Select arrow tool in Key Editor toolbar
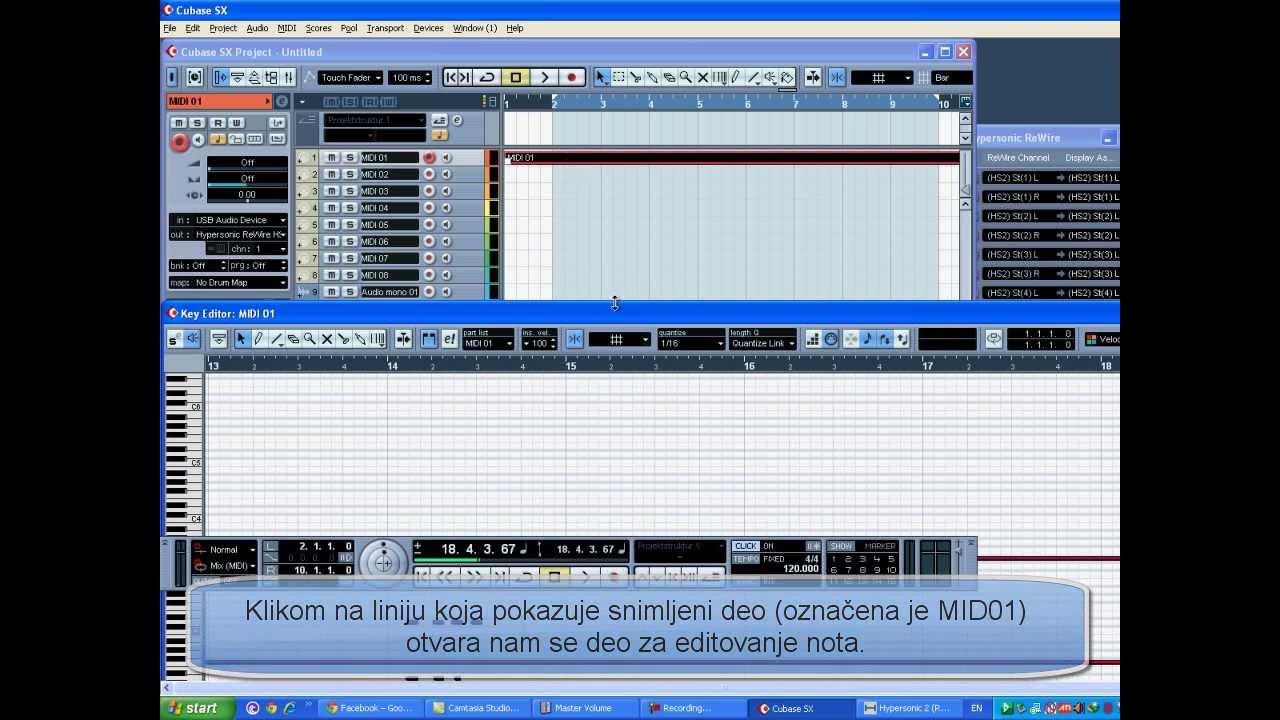This screenshot has width=1280, height=720. [x=241, y=340]
